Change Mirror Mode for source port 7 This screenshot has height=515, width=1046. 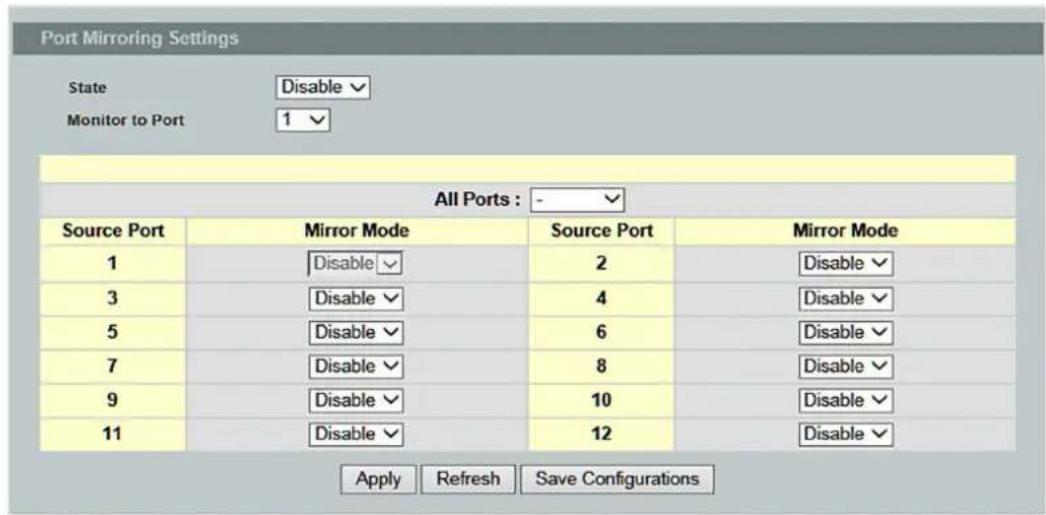356,366
